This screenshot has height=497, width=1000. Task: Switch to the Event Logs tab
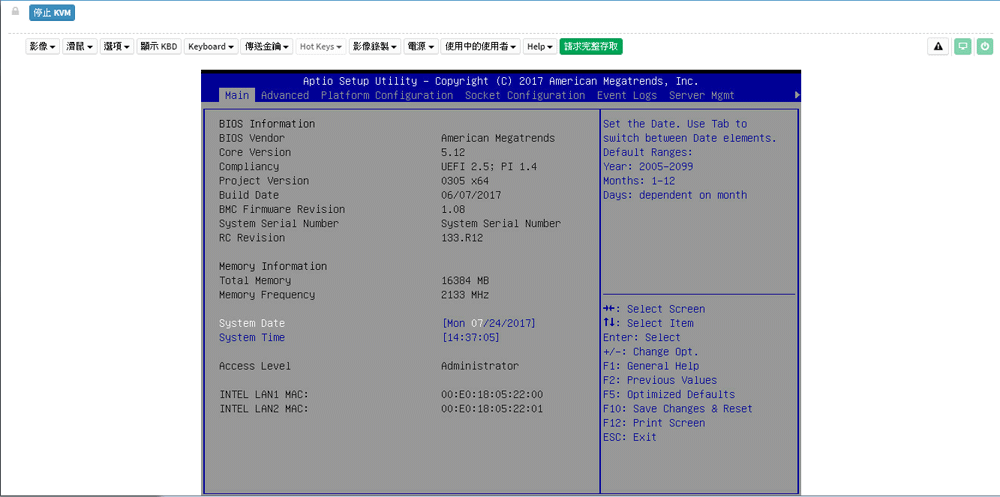coord(627,96)
